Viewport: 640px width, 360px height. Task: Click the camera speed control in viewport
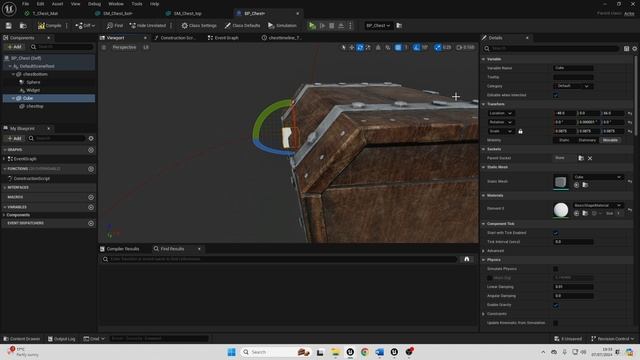(x=466, y=47)
